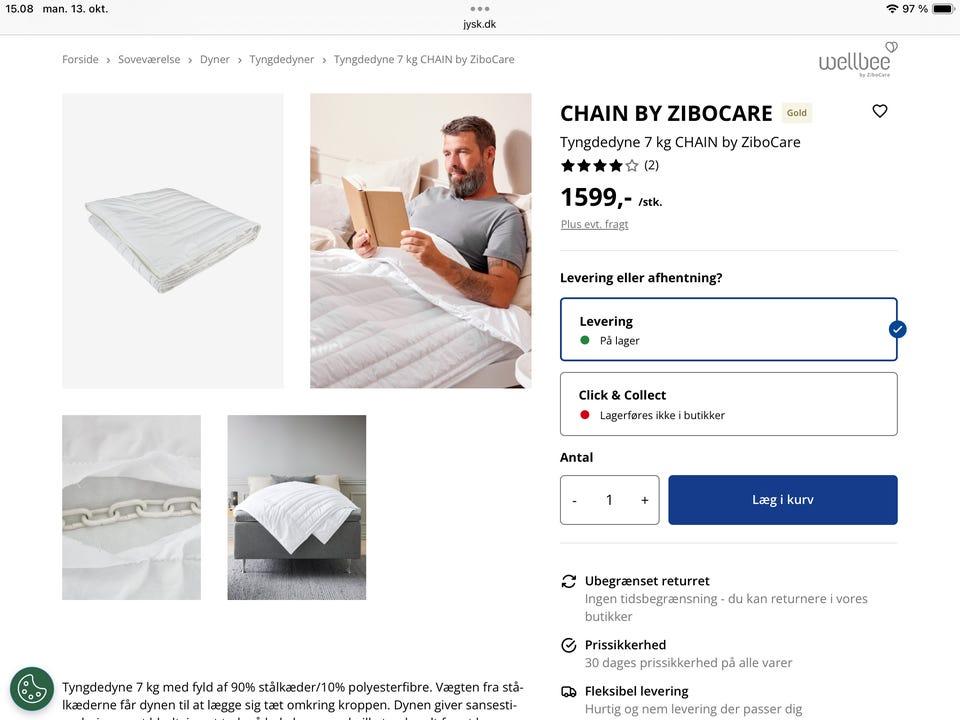
Task: Open the chain close-up thumbnail
Action: point(132,508)
